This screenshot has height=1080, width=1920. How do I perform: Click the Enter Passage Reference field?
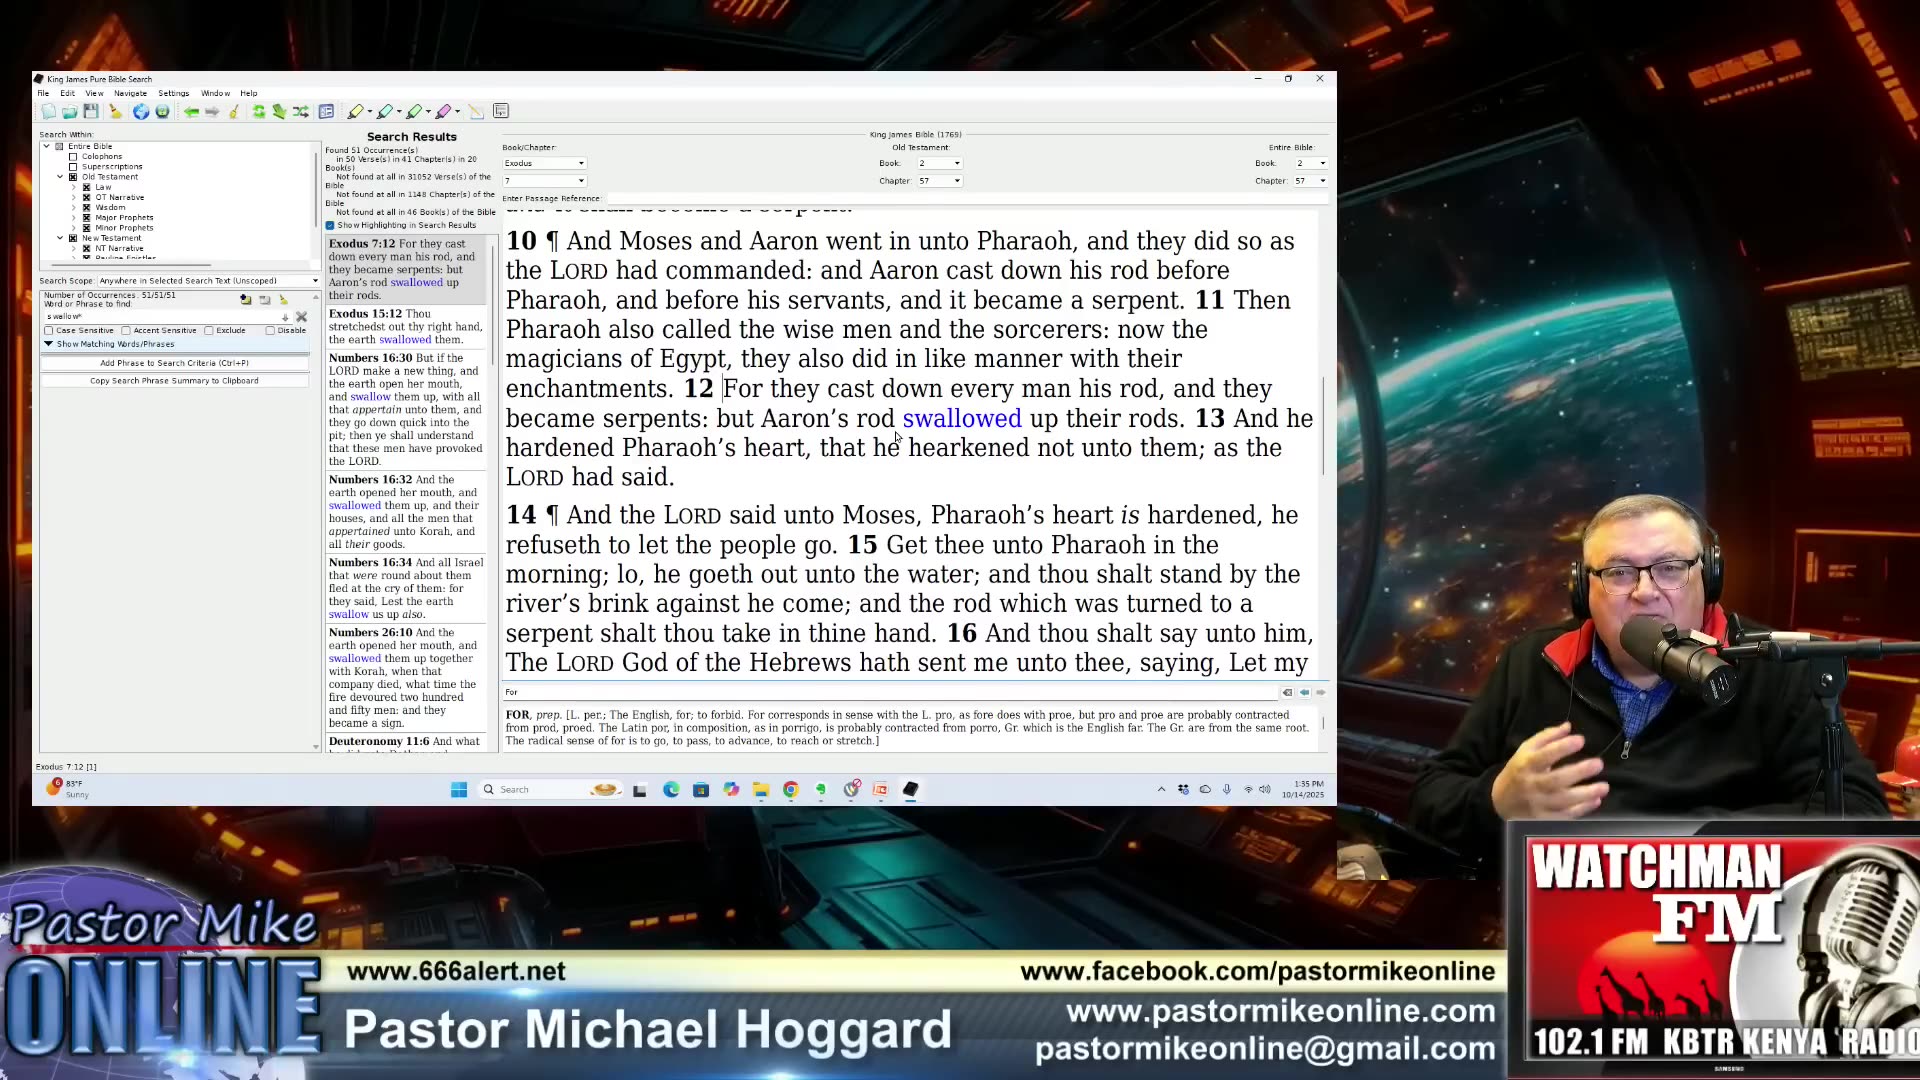(x=960, y=198)
